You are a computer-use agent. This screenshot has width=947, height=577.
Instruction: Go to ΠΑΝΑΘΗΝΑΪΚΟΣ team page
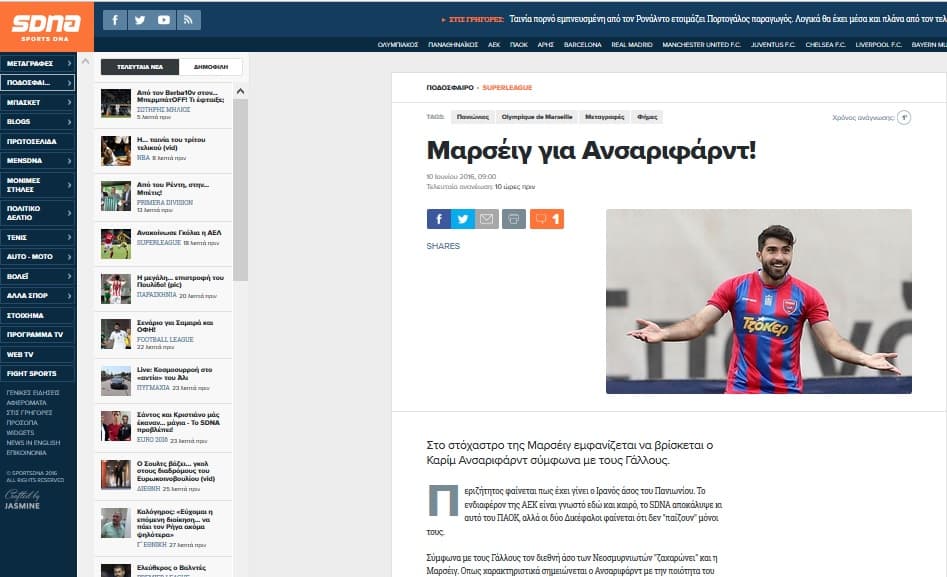(x=453, y=45)
